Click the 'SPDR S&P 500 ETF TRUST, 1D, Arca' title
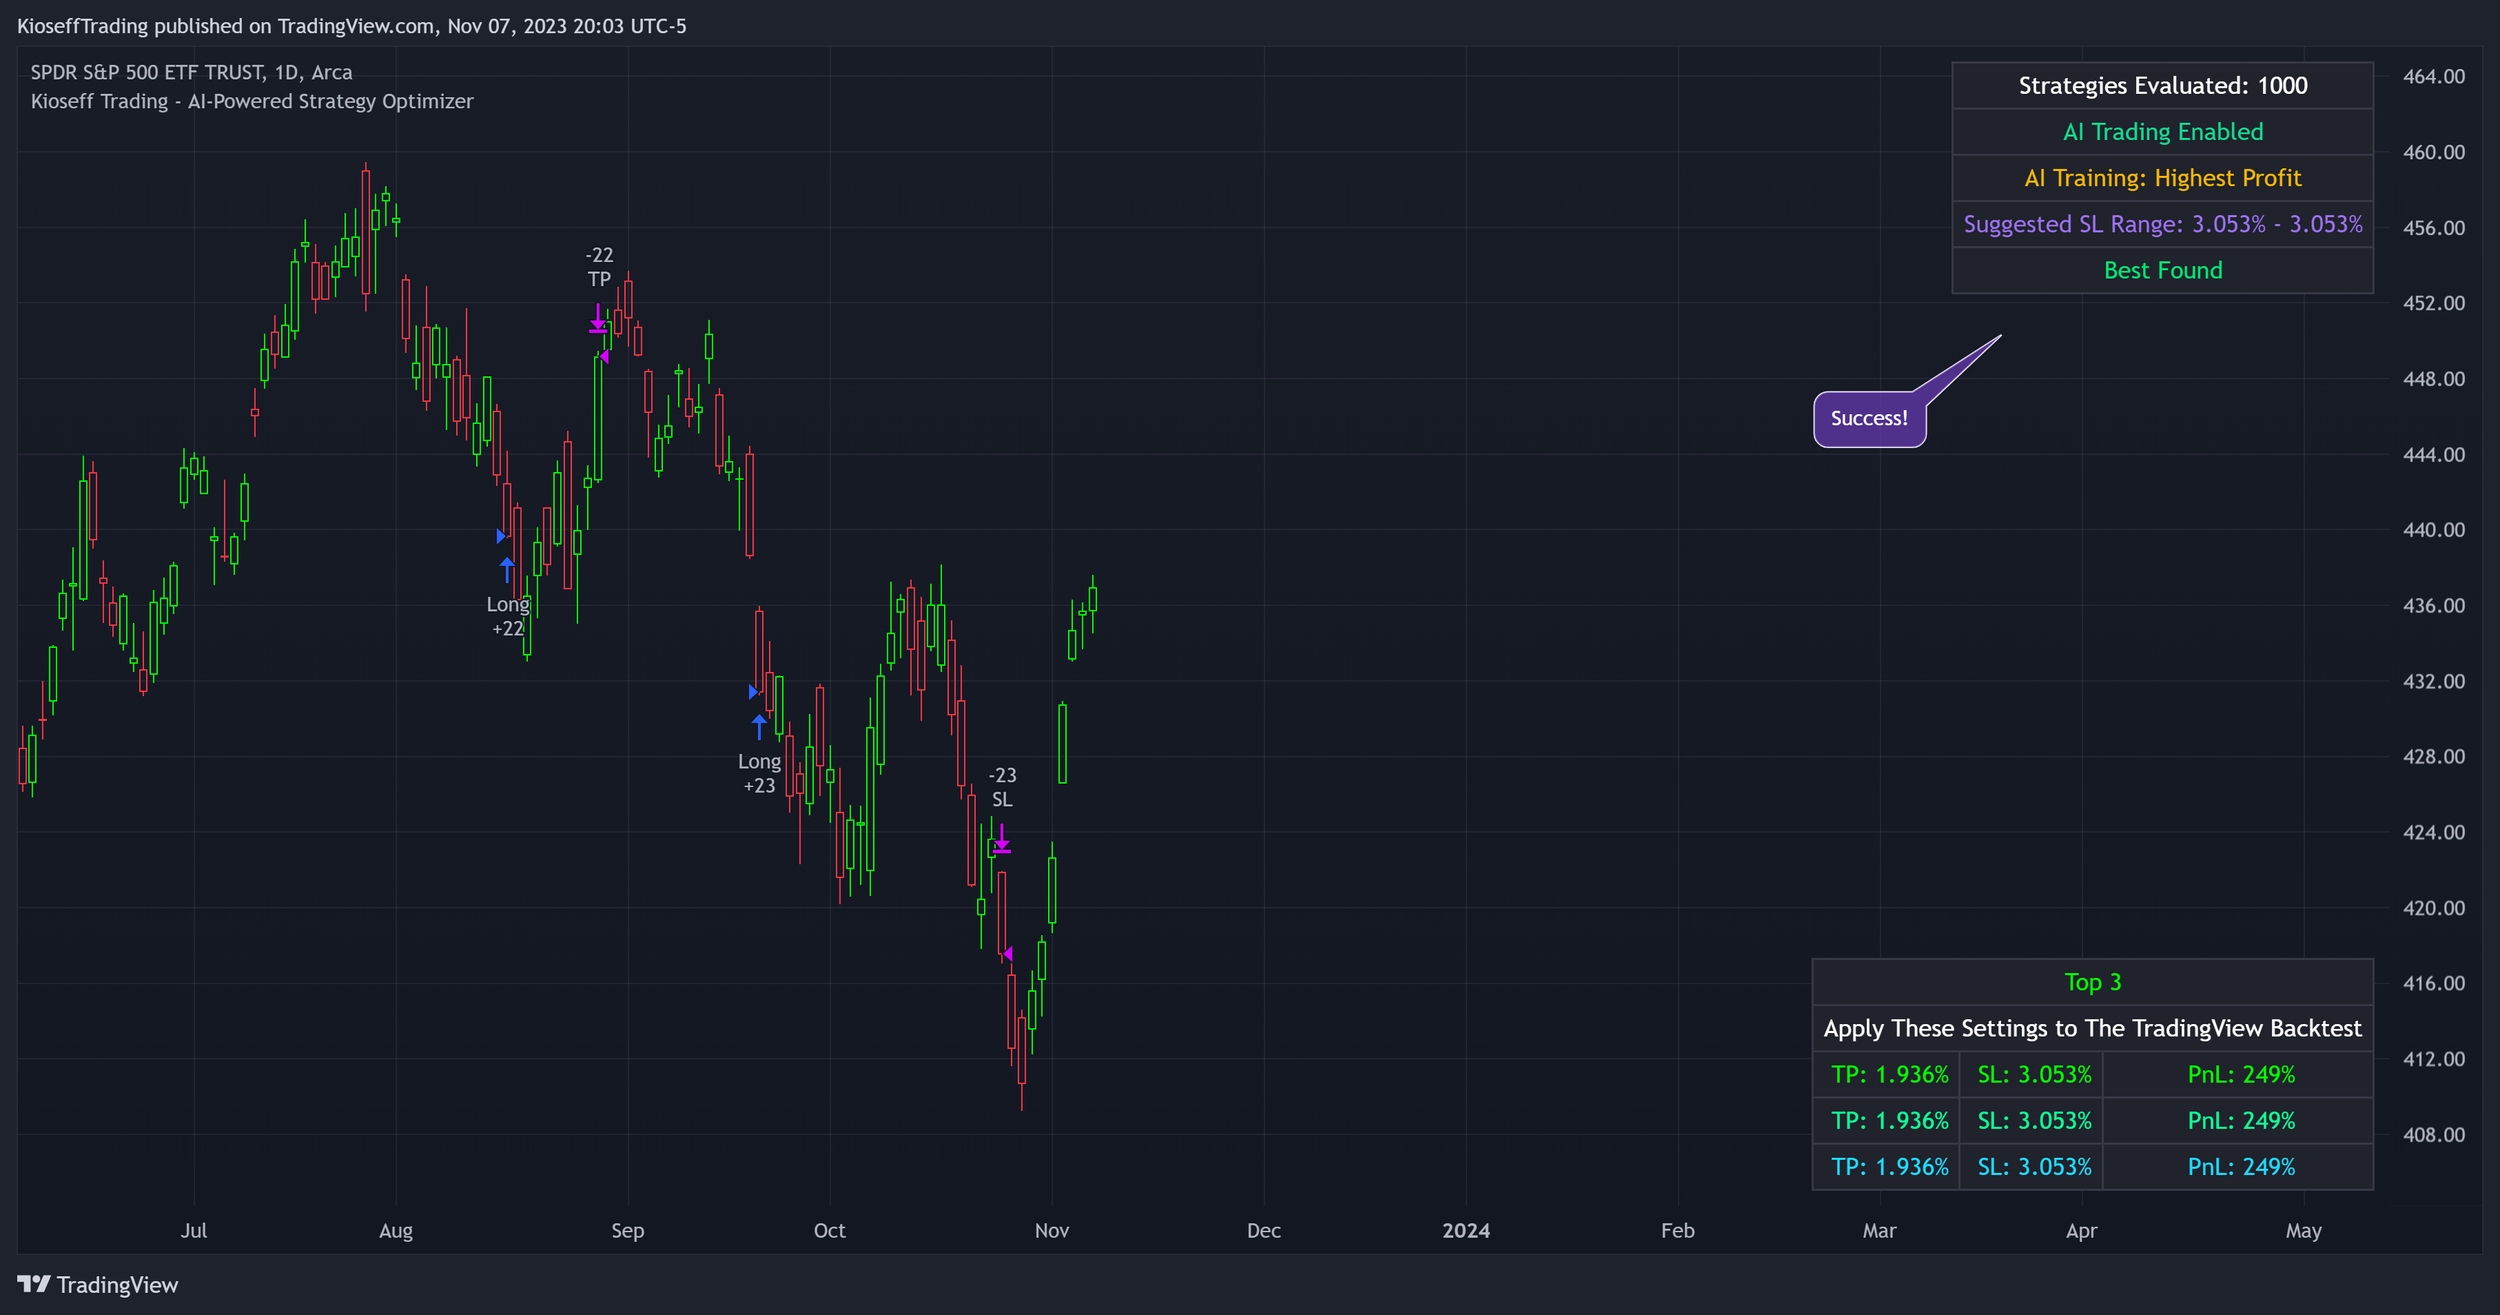The width and height of the screenshot is (2500, 1315). coord(191,72)
